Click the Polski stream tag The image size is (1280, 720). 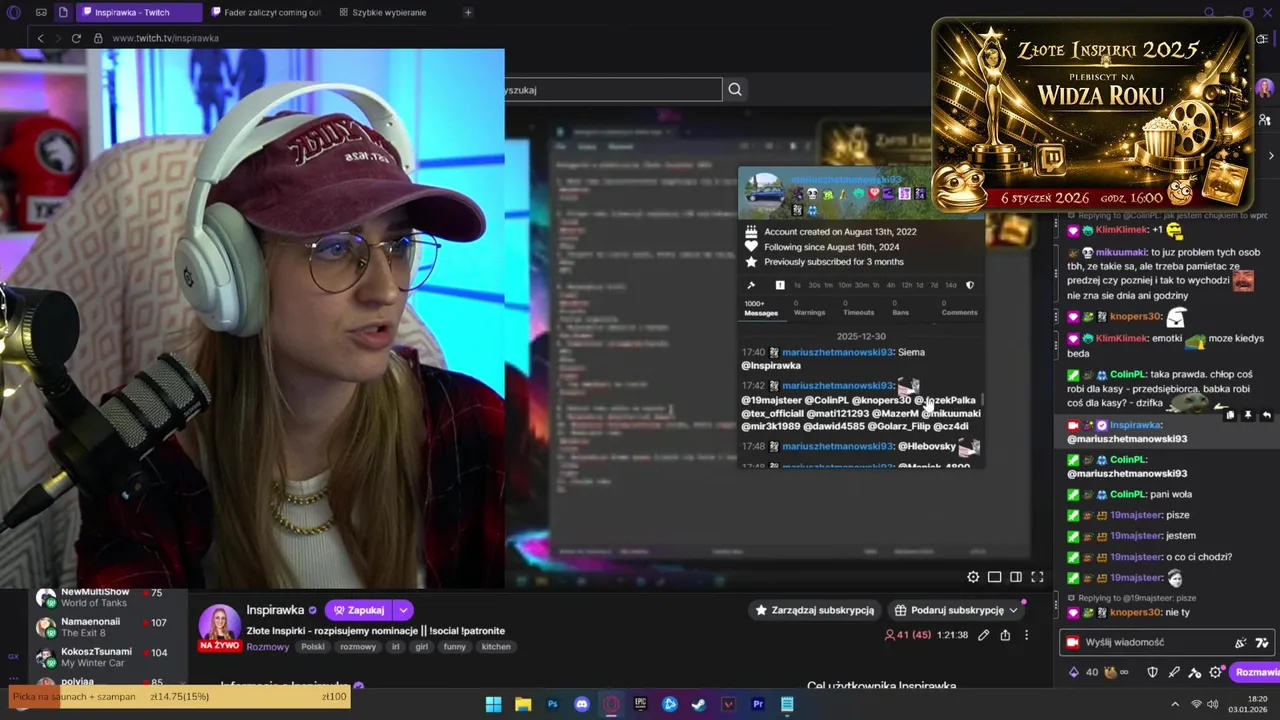[x=313, y=647]
